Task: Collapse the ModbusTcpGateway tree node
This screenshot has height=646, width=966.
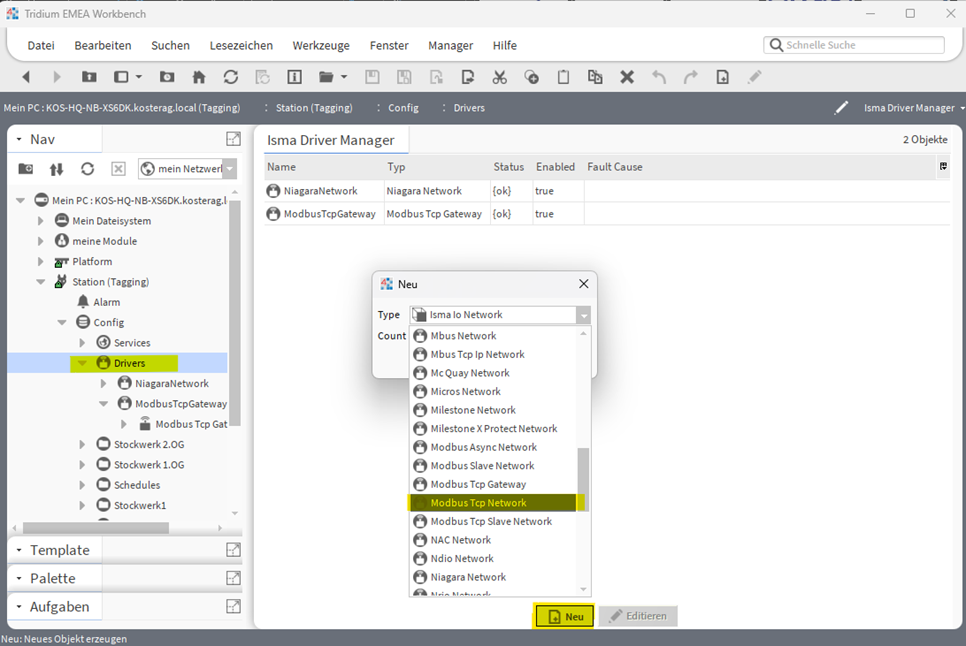Action: point(104,404)
